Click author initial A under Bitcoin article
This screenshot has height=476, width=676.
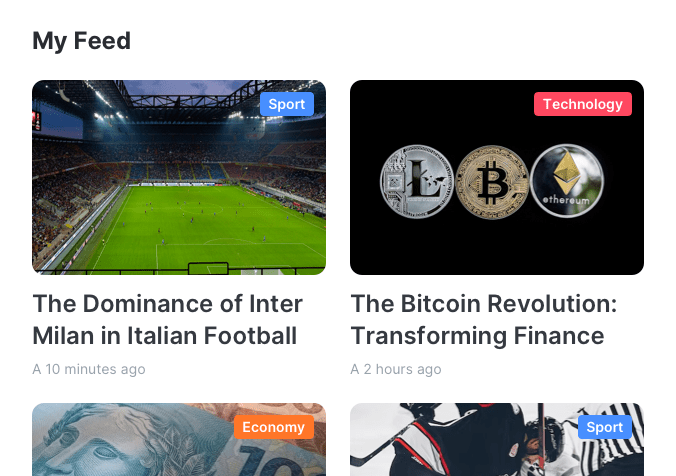tap(355, 369)
